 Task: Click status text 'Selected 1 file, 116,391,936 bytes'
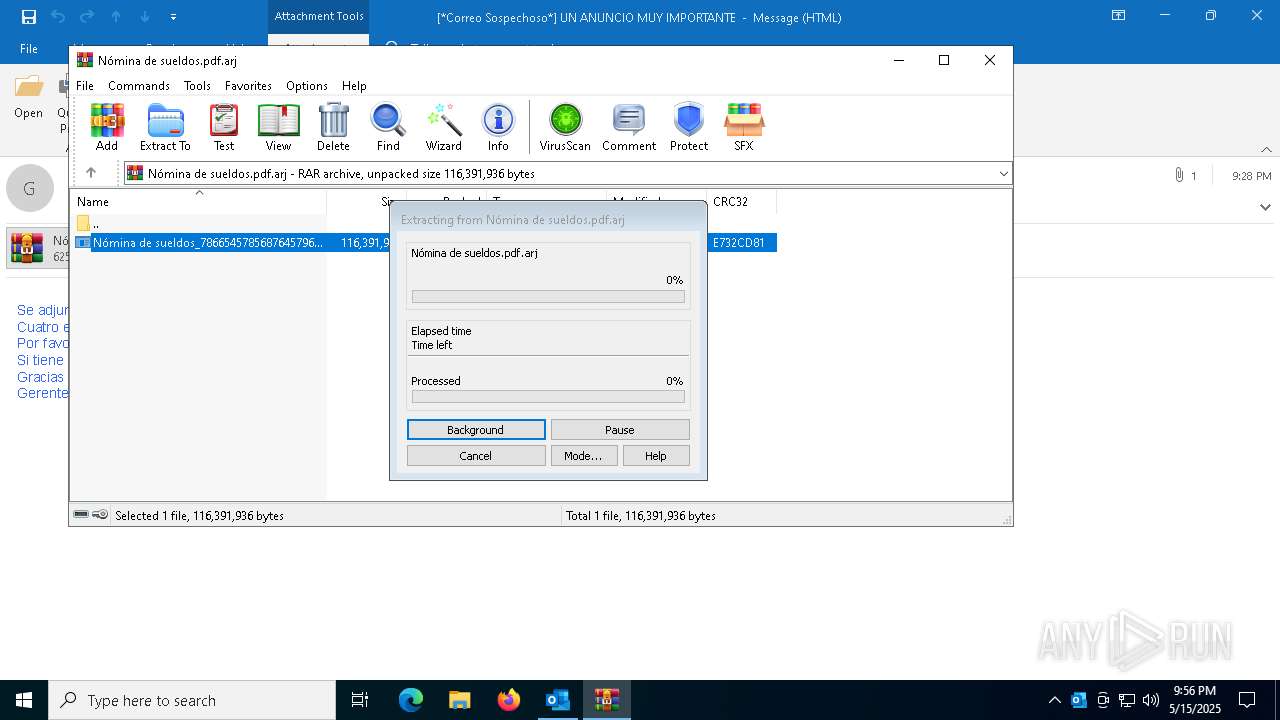pos(199,516)
